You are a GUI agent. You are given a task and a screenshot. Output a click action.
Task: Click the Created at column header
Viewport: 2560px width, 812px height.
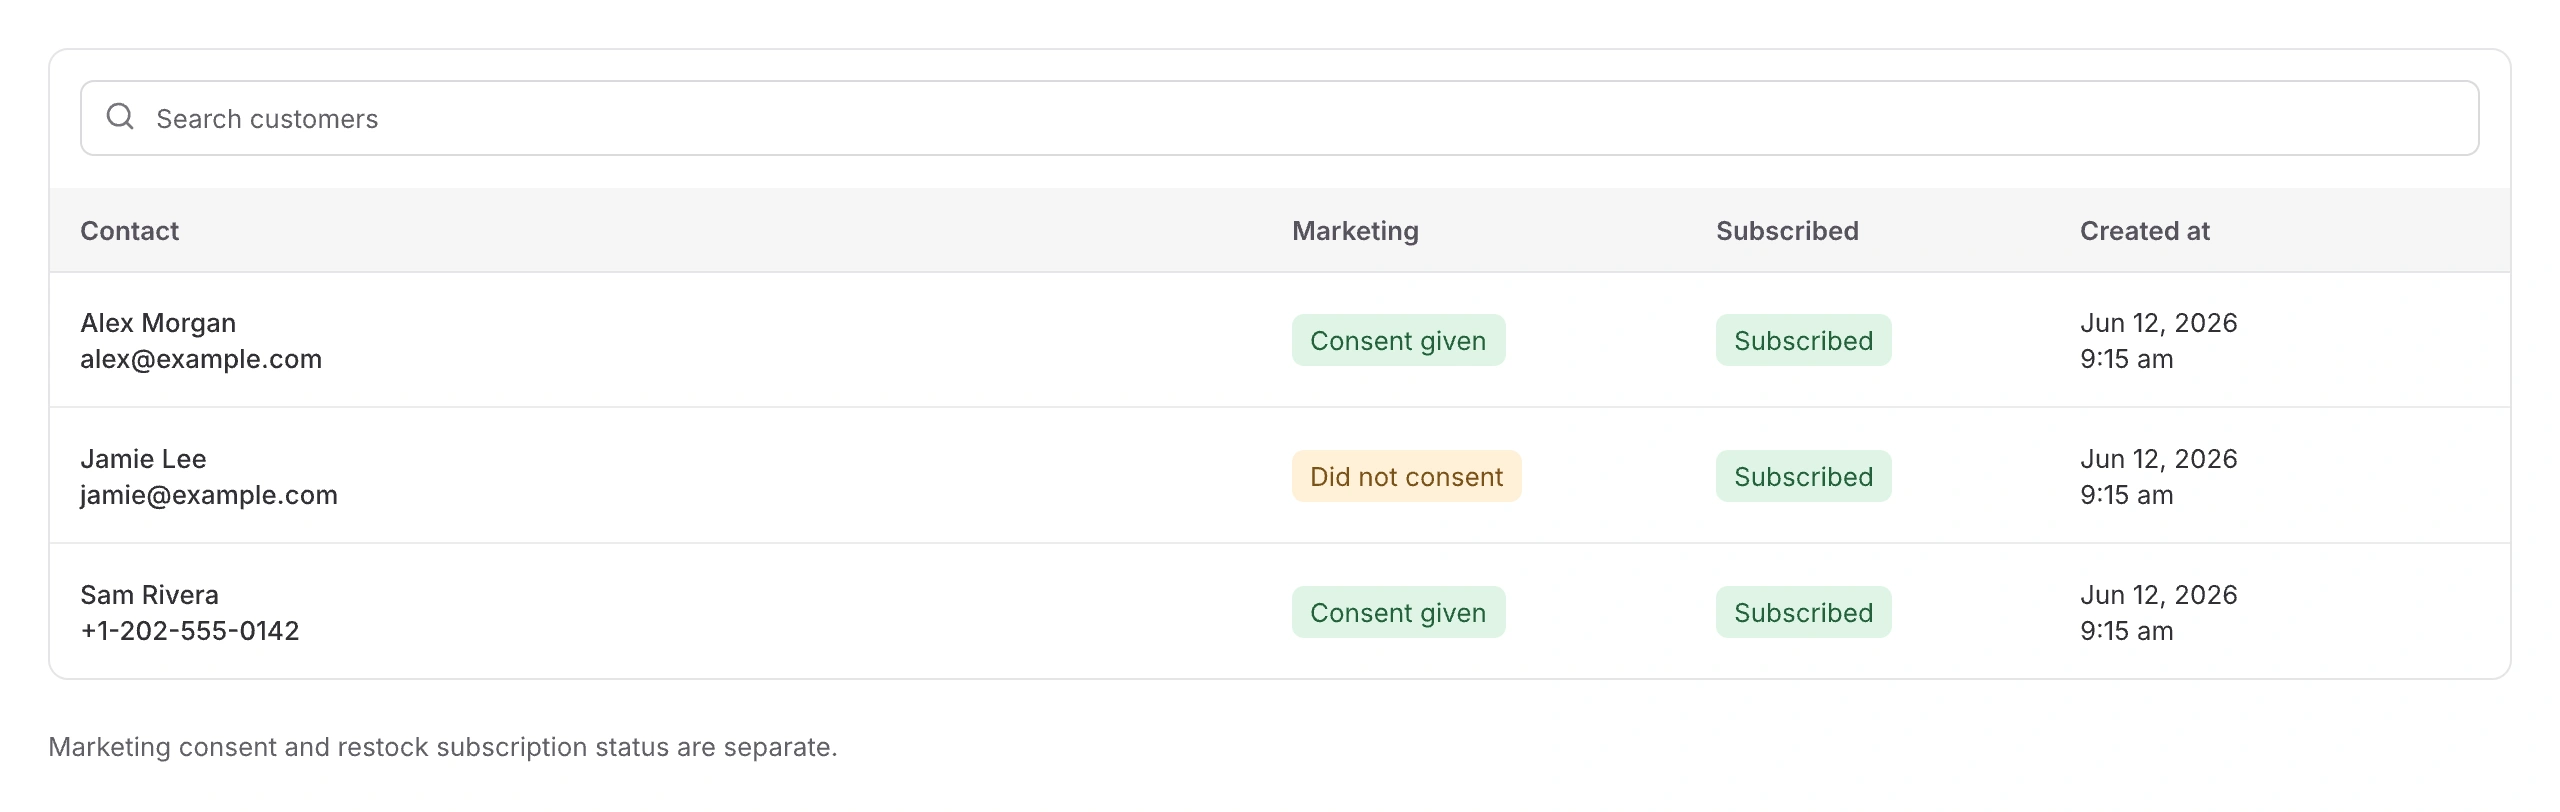click(x=2145, y=231)
